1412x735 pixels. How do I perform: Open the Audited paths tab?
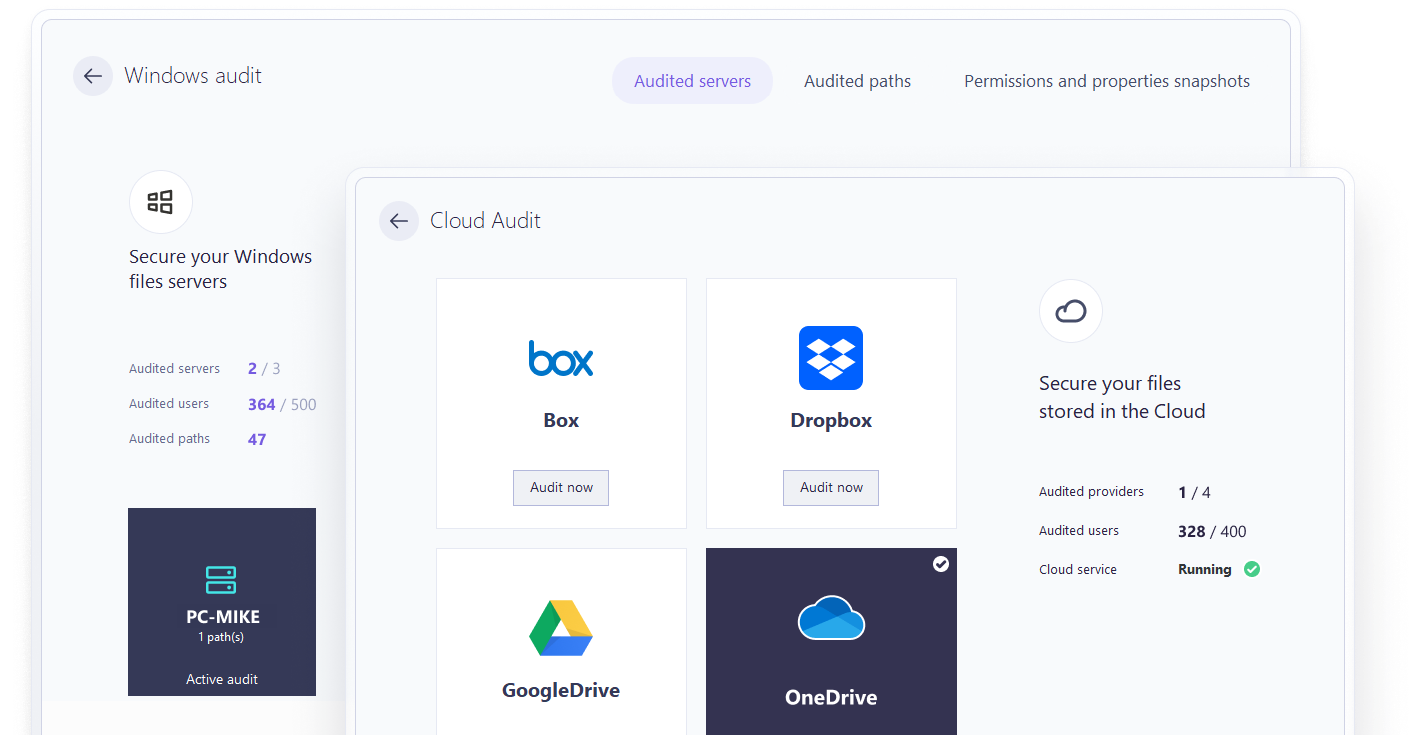[857, 81]
